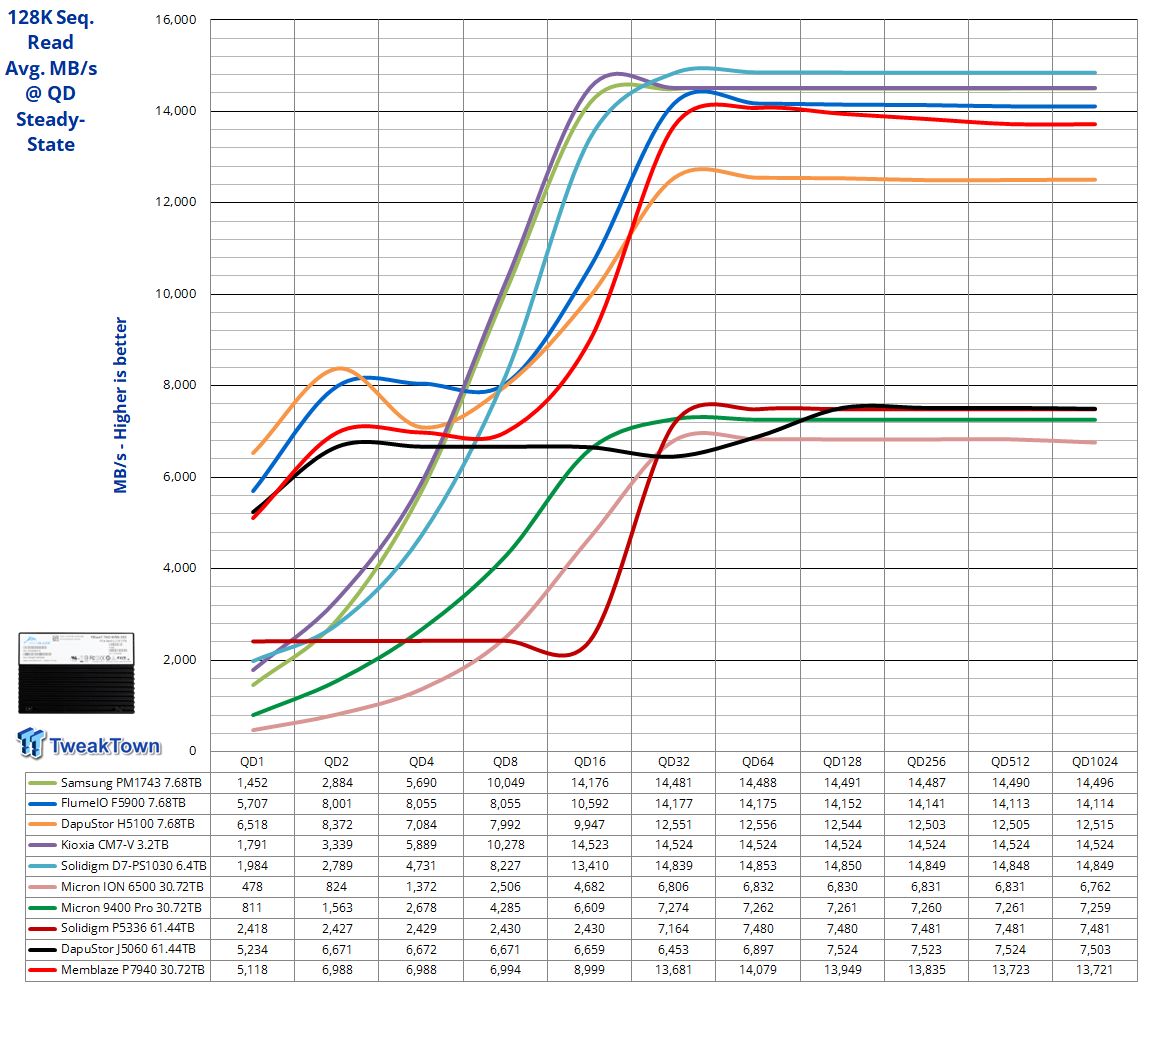1153x1057 pixels.
Task: Click the Kioxia CM7-V purple legend swatch
Action: (42, 845)
